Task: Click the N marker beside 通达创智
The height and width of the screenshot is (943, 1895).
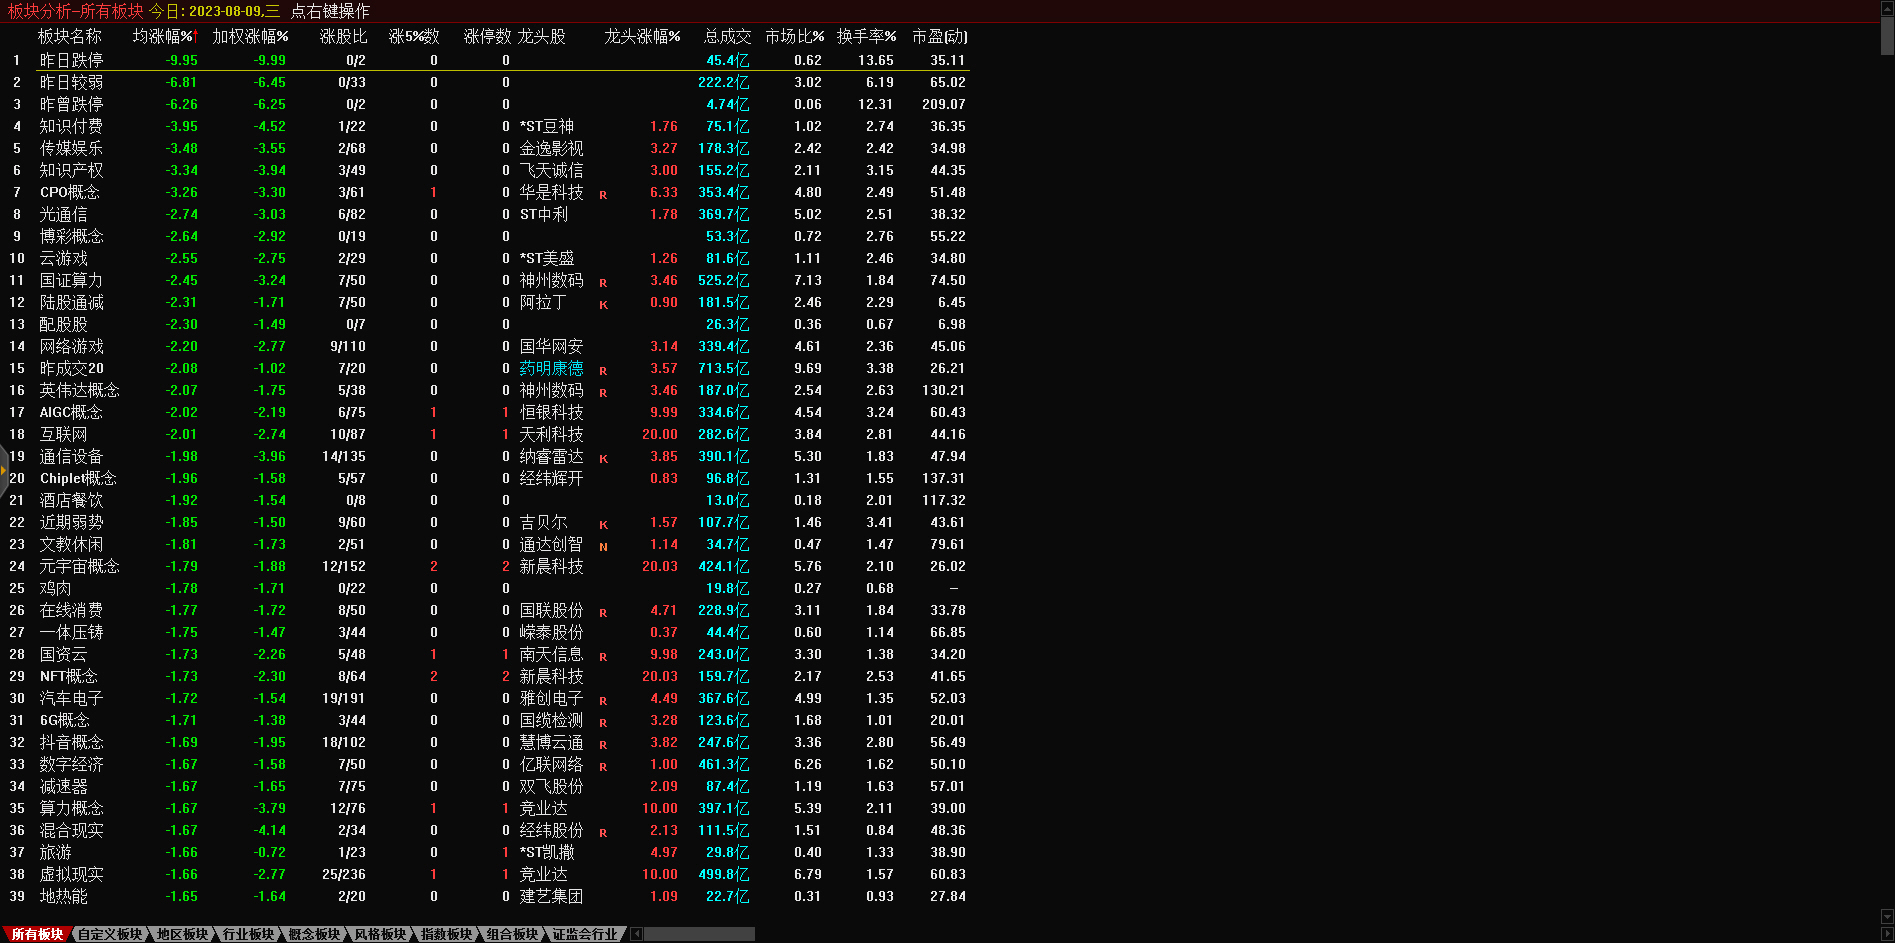Action: (x=603, y=546)
